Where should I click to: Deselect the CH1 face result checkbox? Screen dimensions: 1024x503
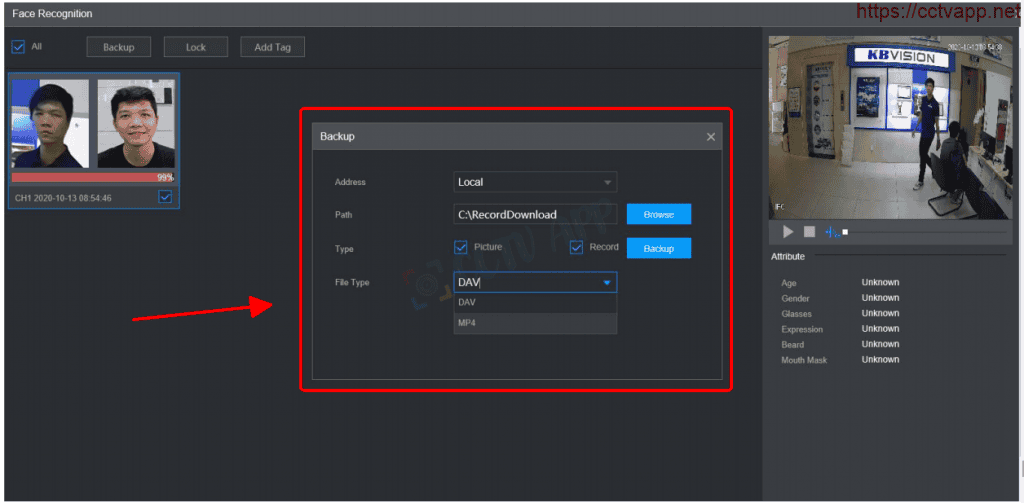(x=165, y=197)
